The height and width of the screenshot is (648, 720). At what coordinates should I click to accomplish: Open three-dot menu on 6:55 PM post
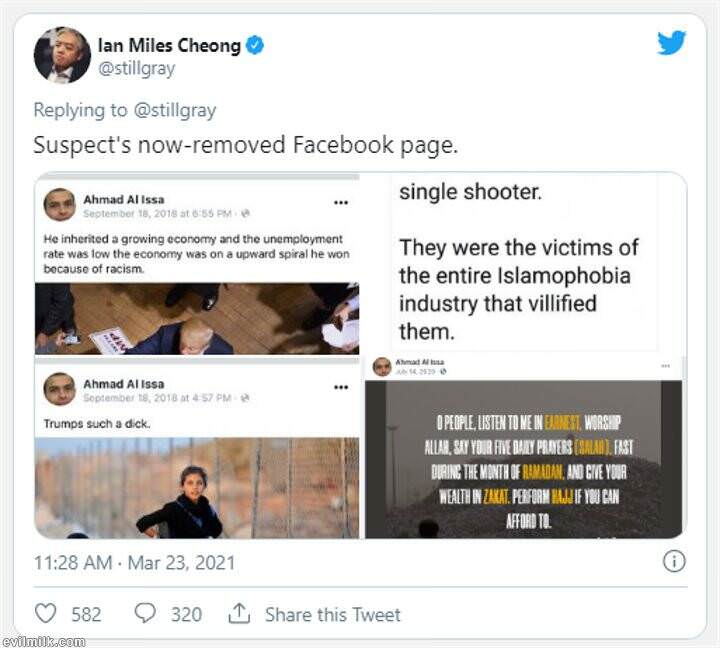click(x=341, y=202)
